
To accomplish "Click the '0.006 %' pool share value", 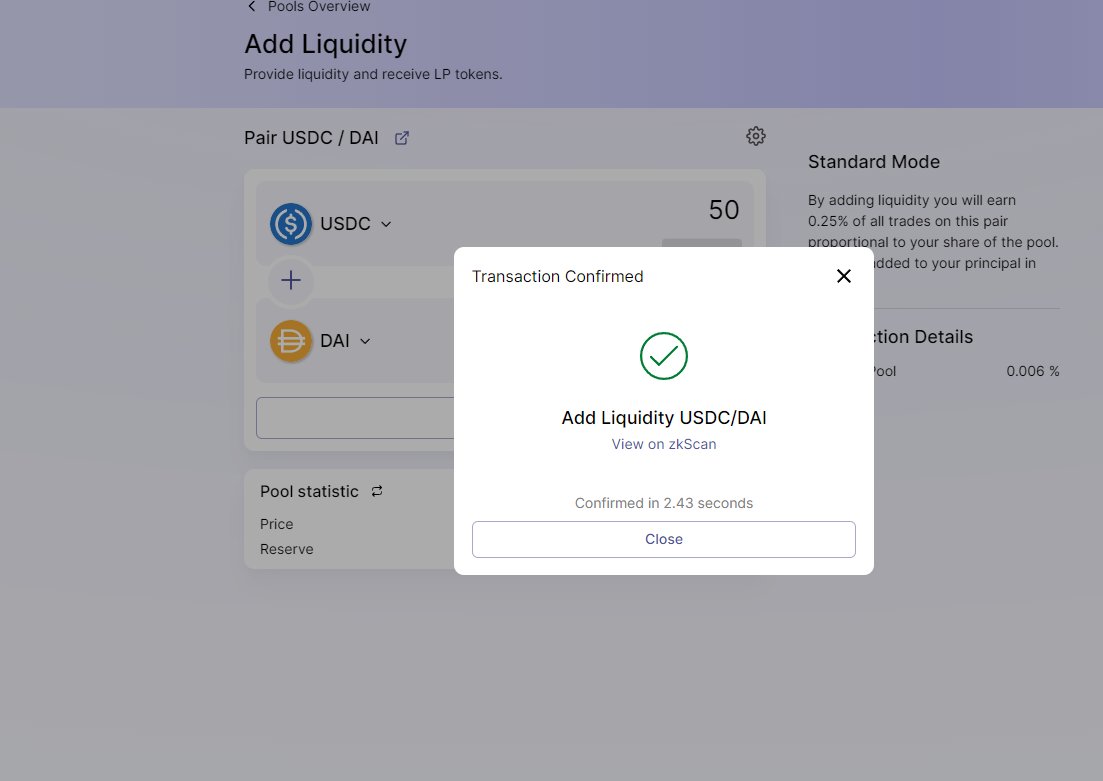I will pos(1033,371).
